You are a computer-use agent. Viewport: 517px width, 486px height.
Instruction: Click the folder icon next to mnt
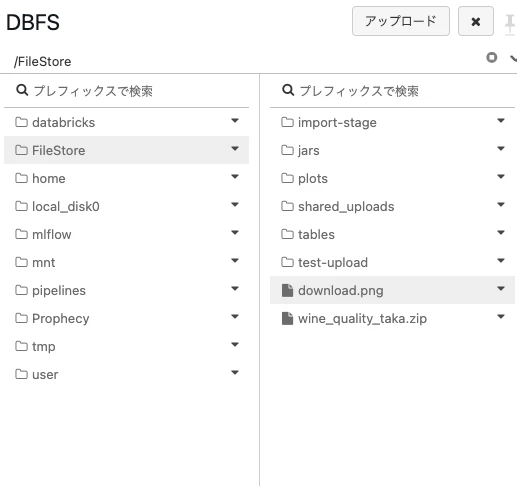pos(21,262)
